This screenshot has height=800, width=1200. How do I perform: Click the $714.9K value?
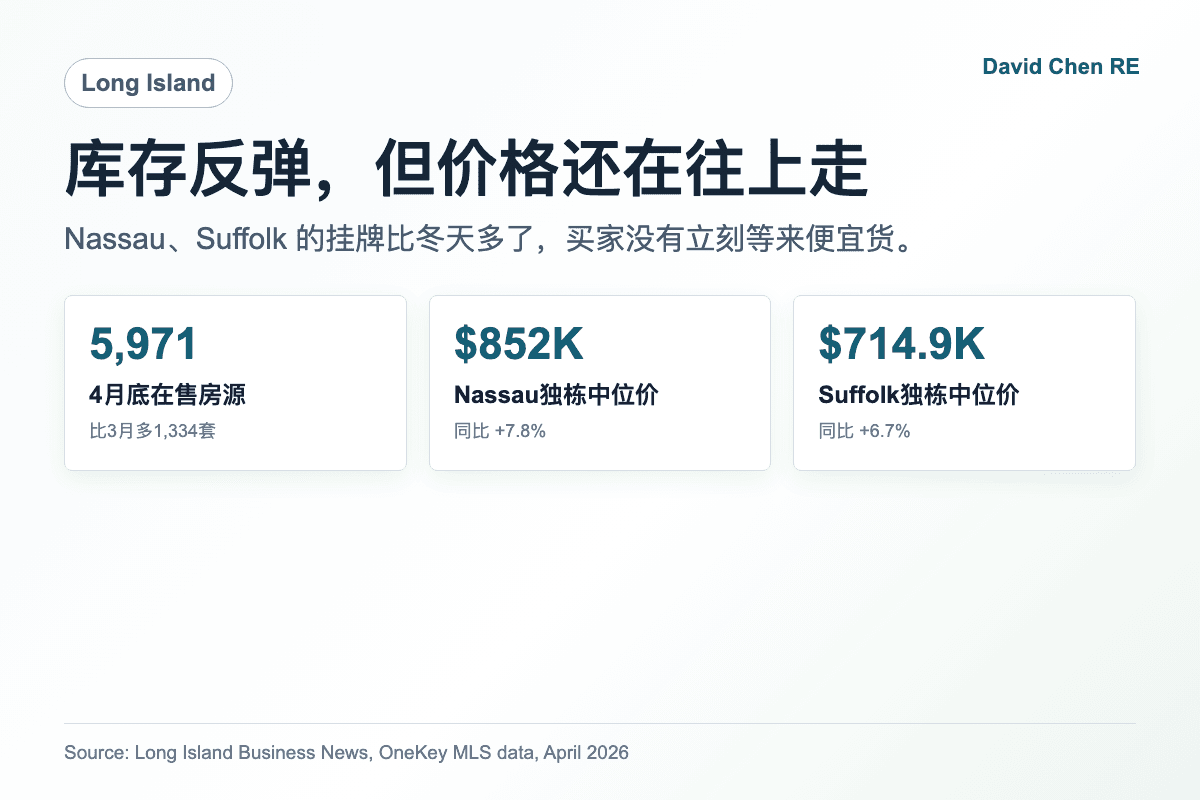902,344
